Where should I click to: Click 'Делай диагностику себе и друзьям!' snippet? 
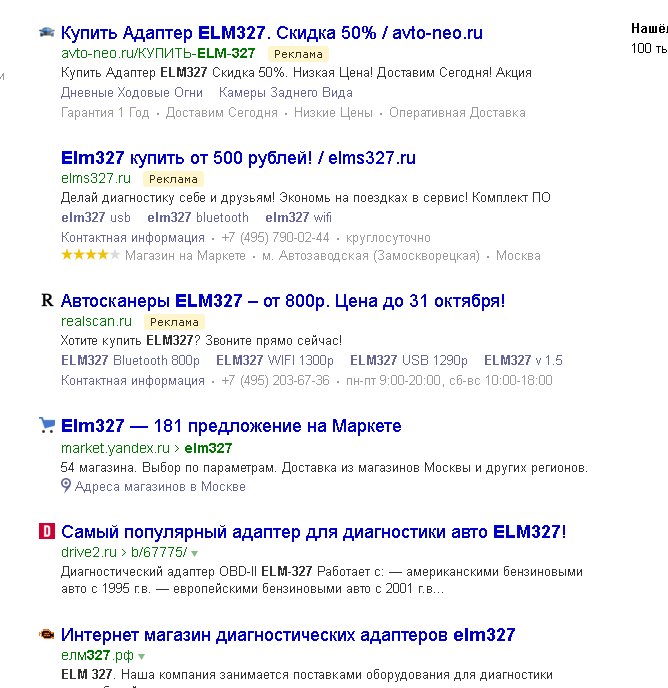point(305,197)
